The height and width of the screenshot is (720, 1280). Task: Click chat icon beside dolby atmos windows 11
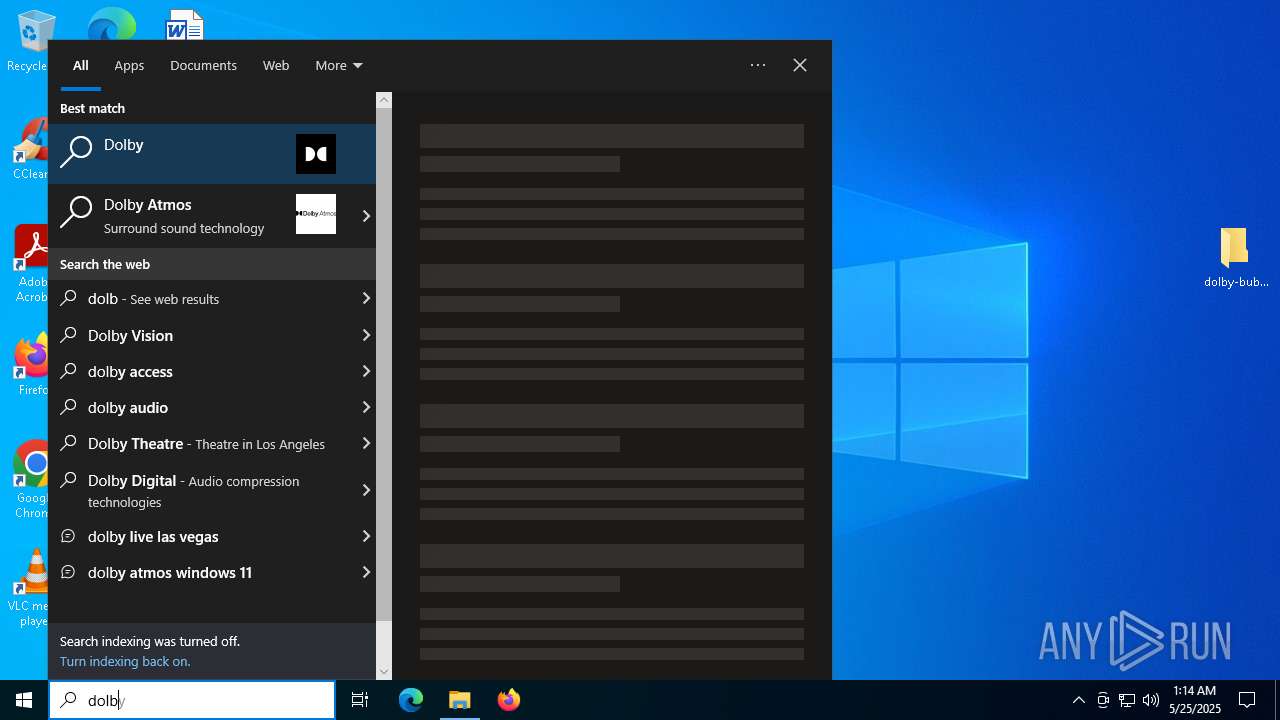(x=68, y=572)
